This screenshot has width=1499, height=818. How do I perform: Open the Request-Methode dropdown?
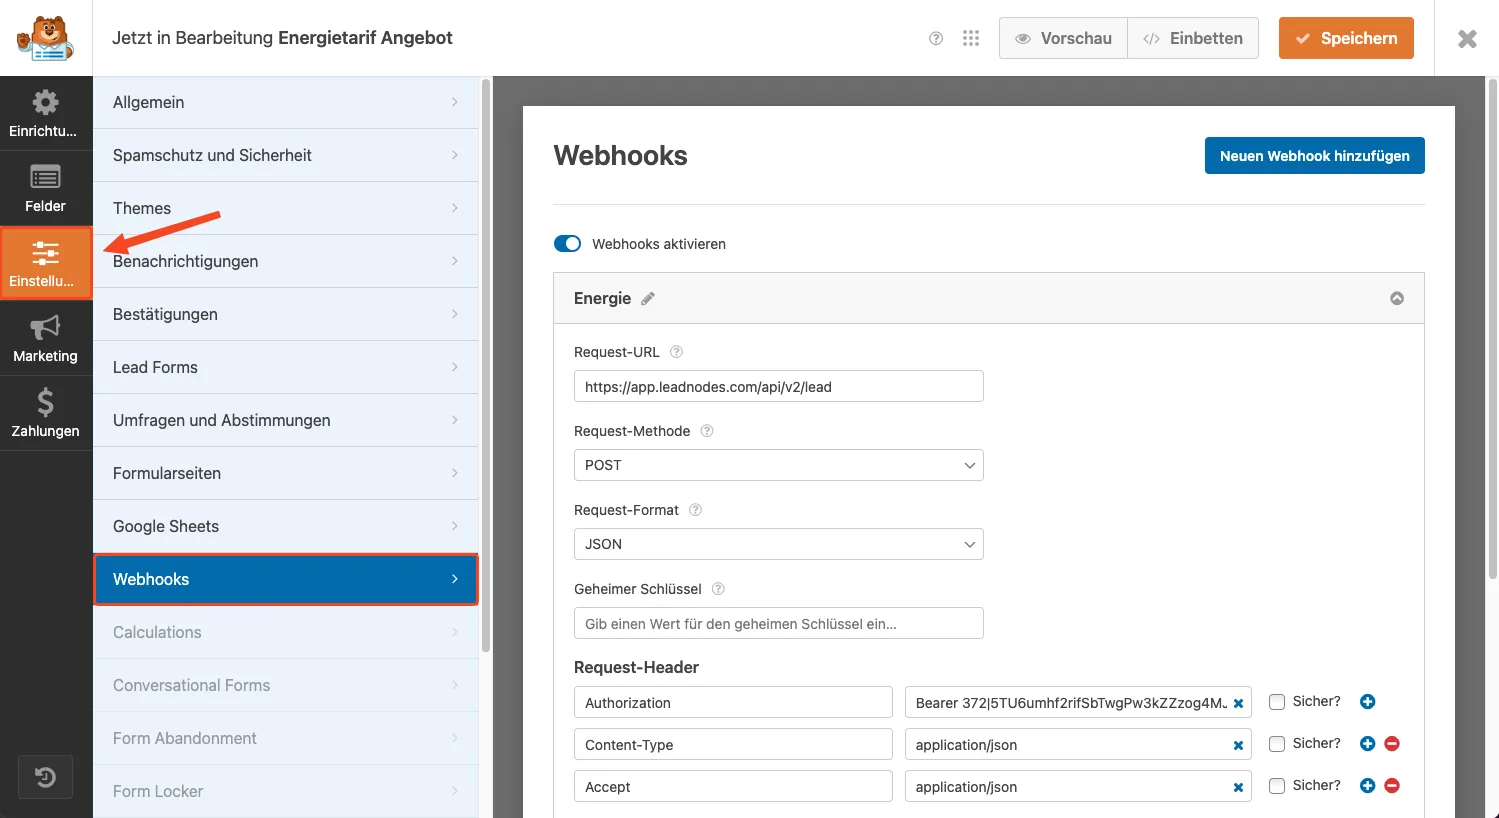coord(779,465)
